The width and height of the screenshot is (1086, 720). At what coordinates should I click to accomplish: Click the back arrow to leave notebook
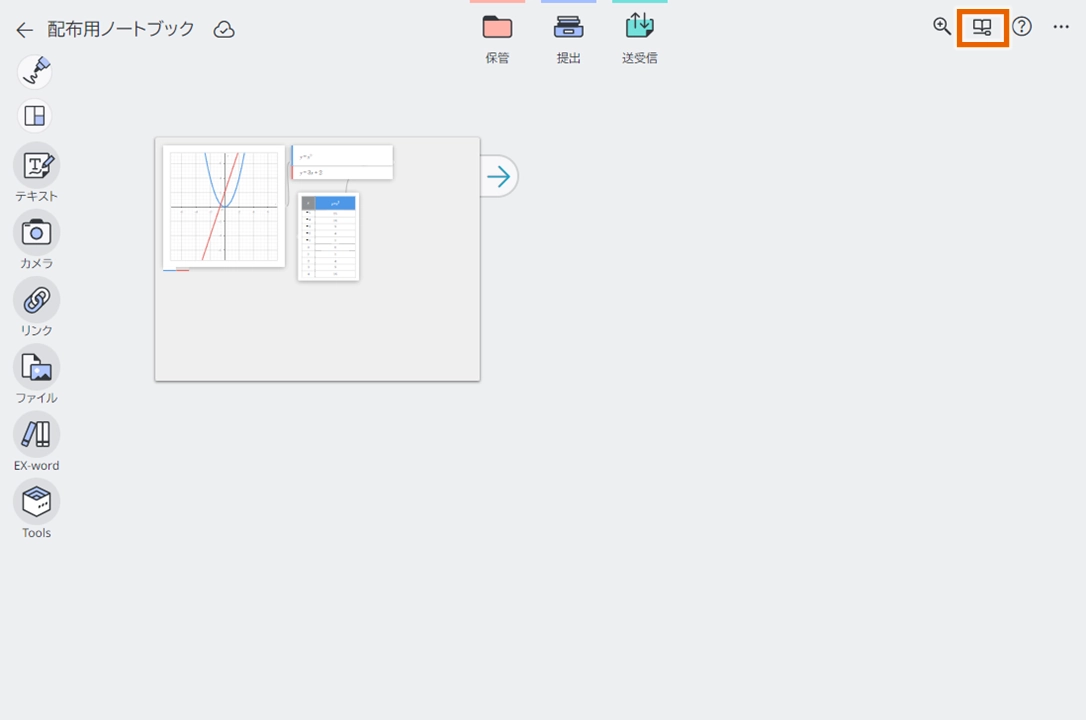(x=25, y=30)
